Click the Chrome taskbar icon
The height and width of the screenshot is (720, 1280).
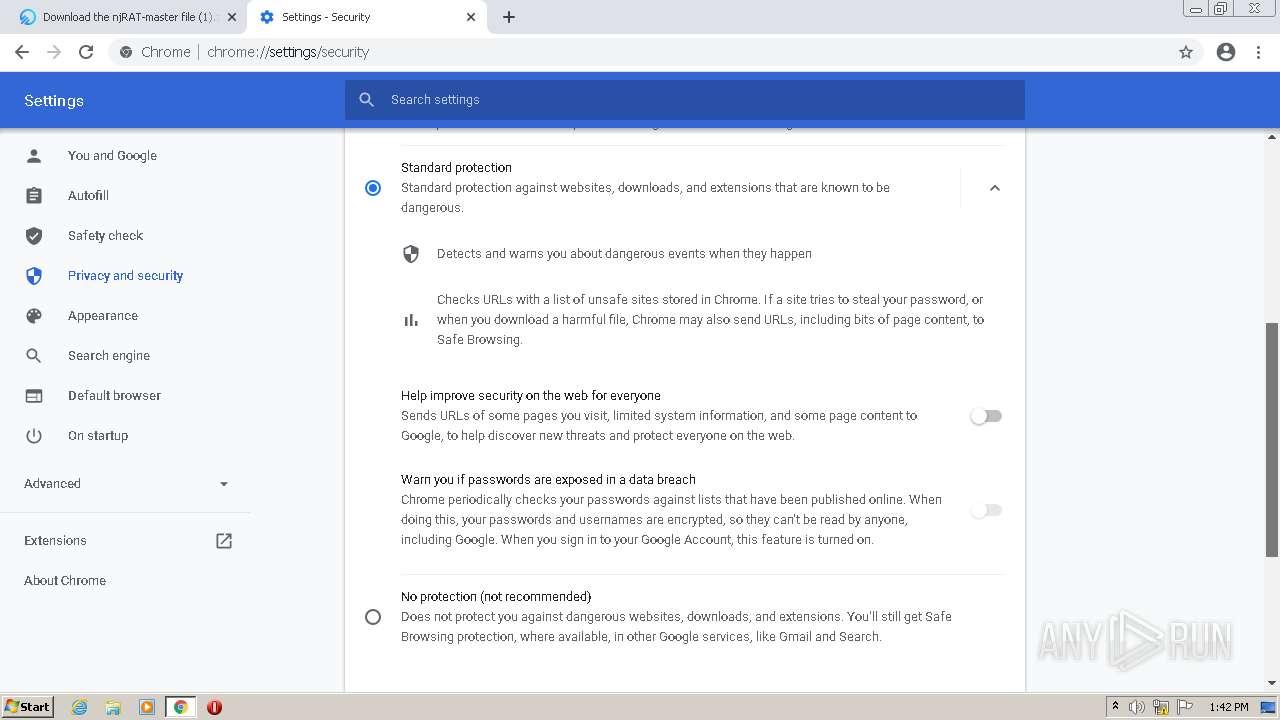coord(181,707)
